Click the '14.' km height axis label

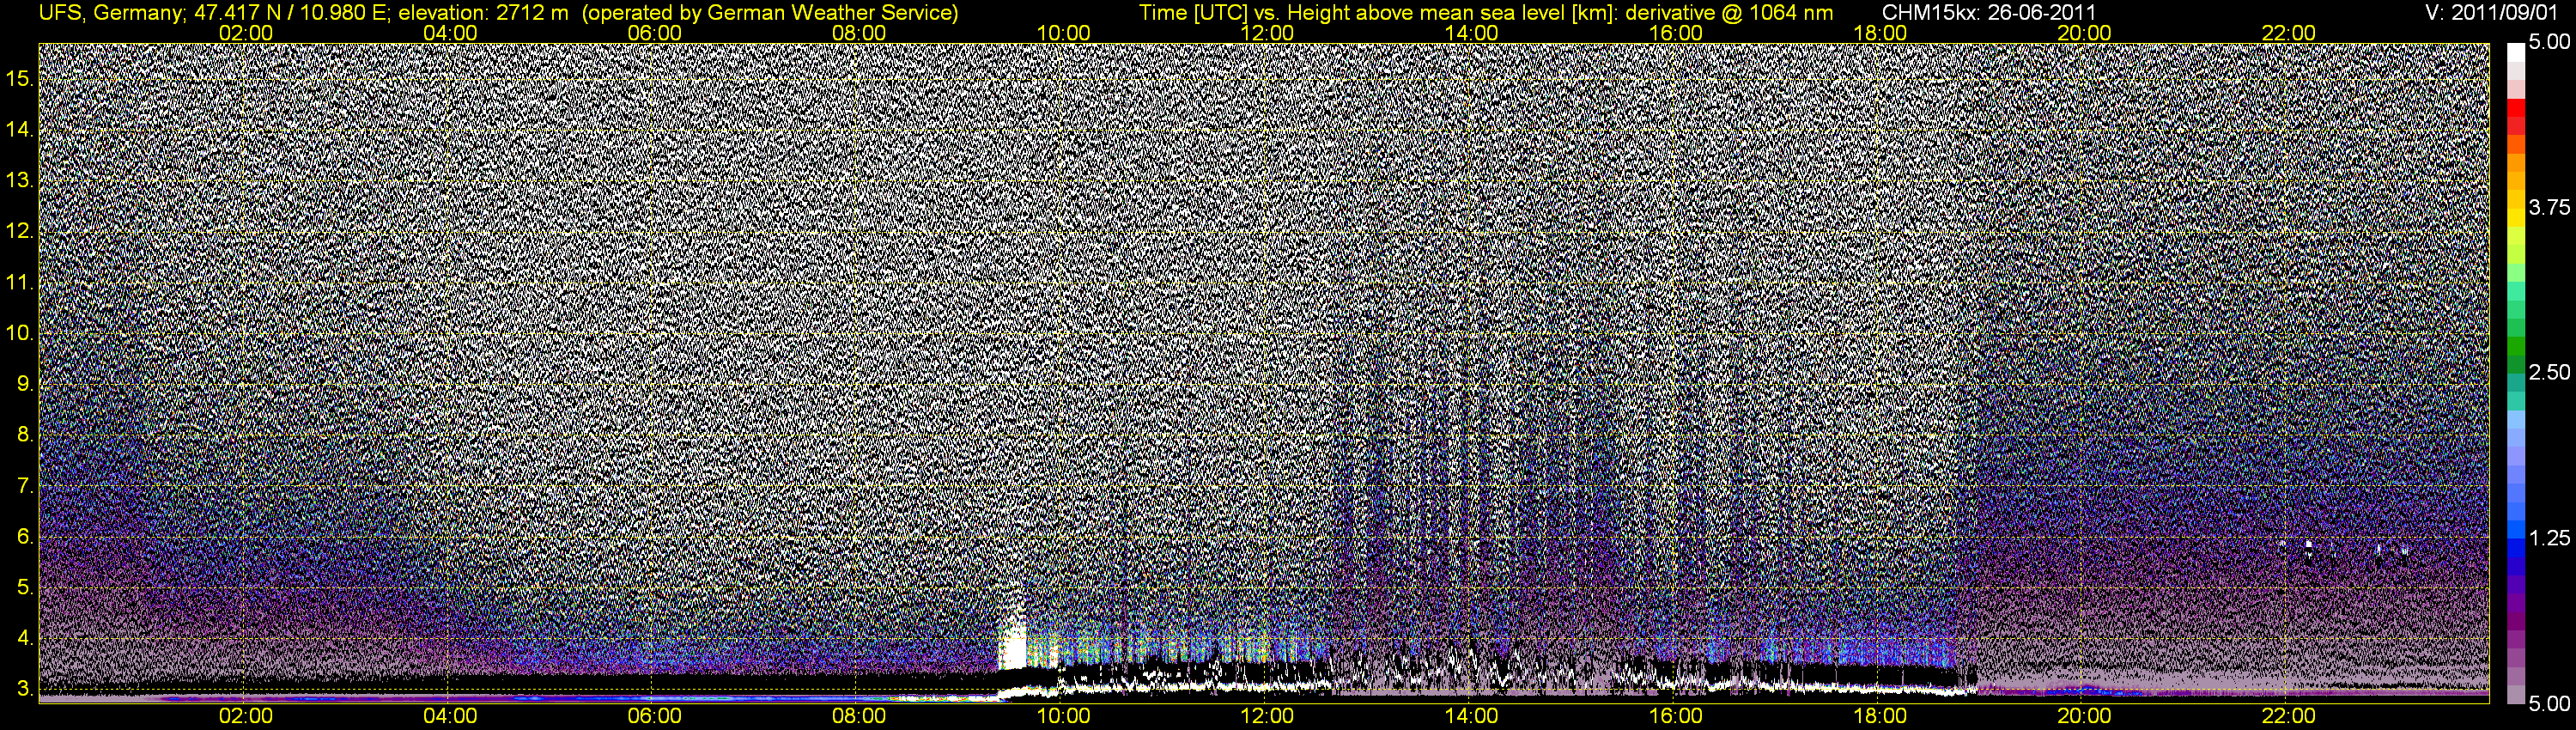(x=20, y=130)
